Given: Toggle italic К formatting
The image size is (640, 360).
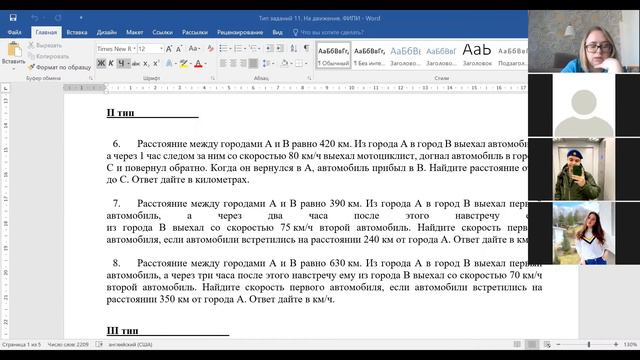Looking at the screenshot, I should (x=111, y=63).
